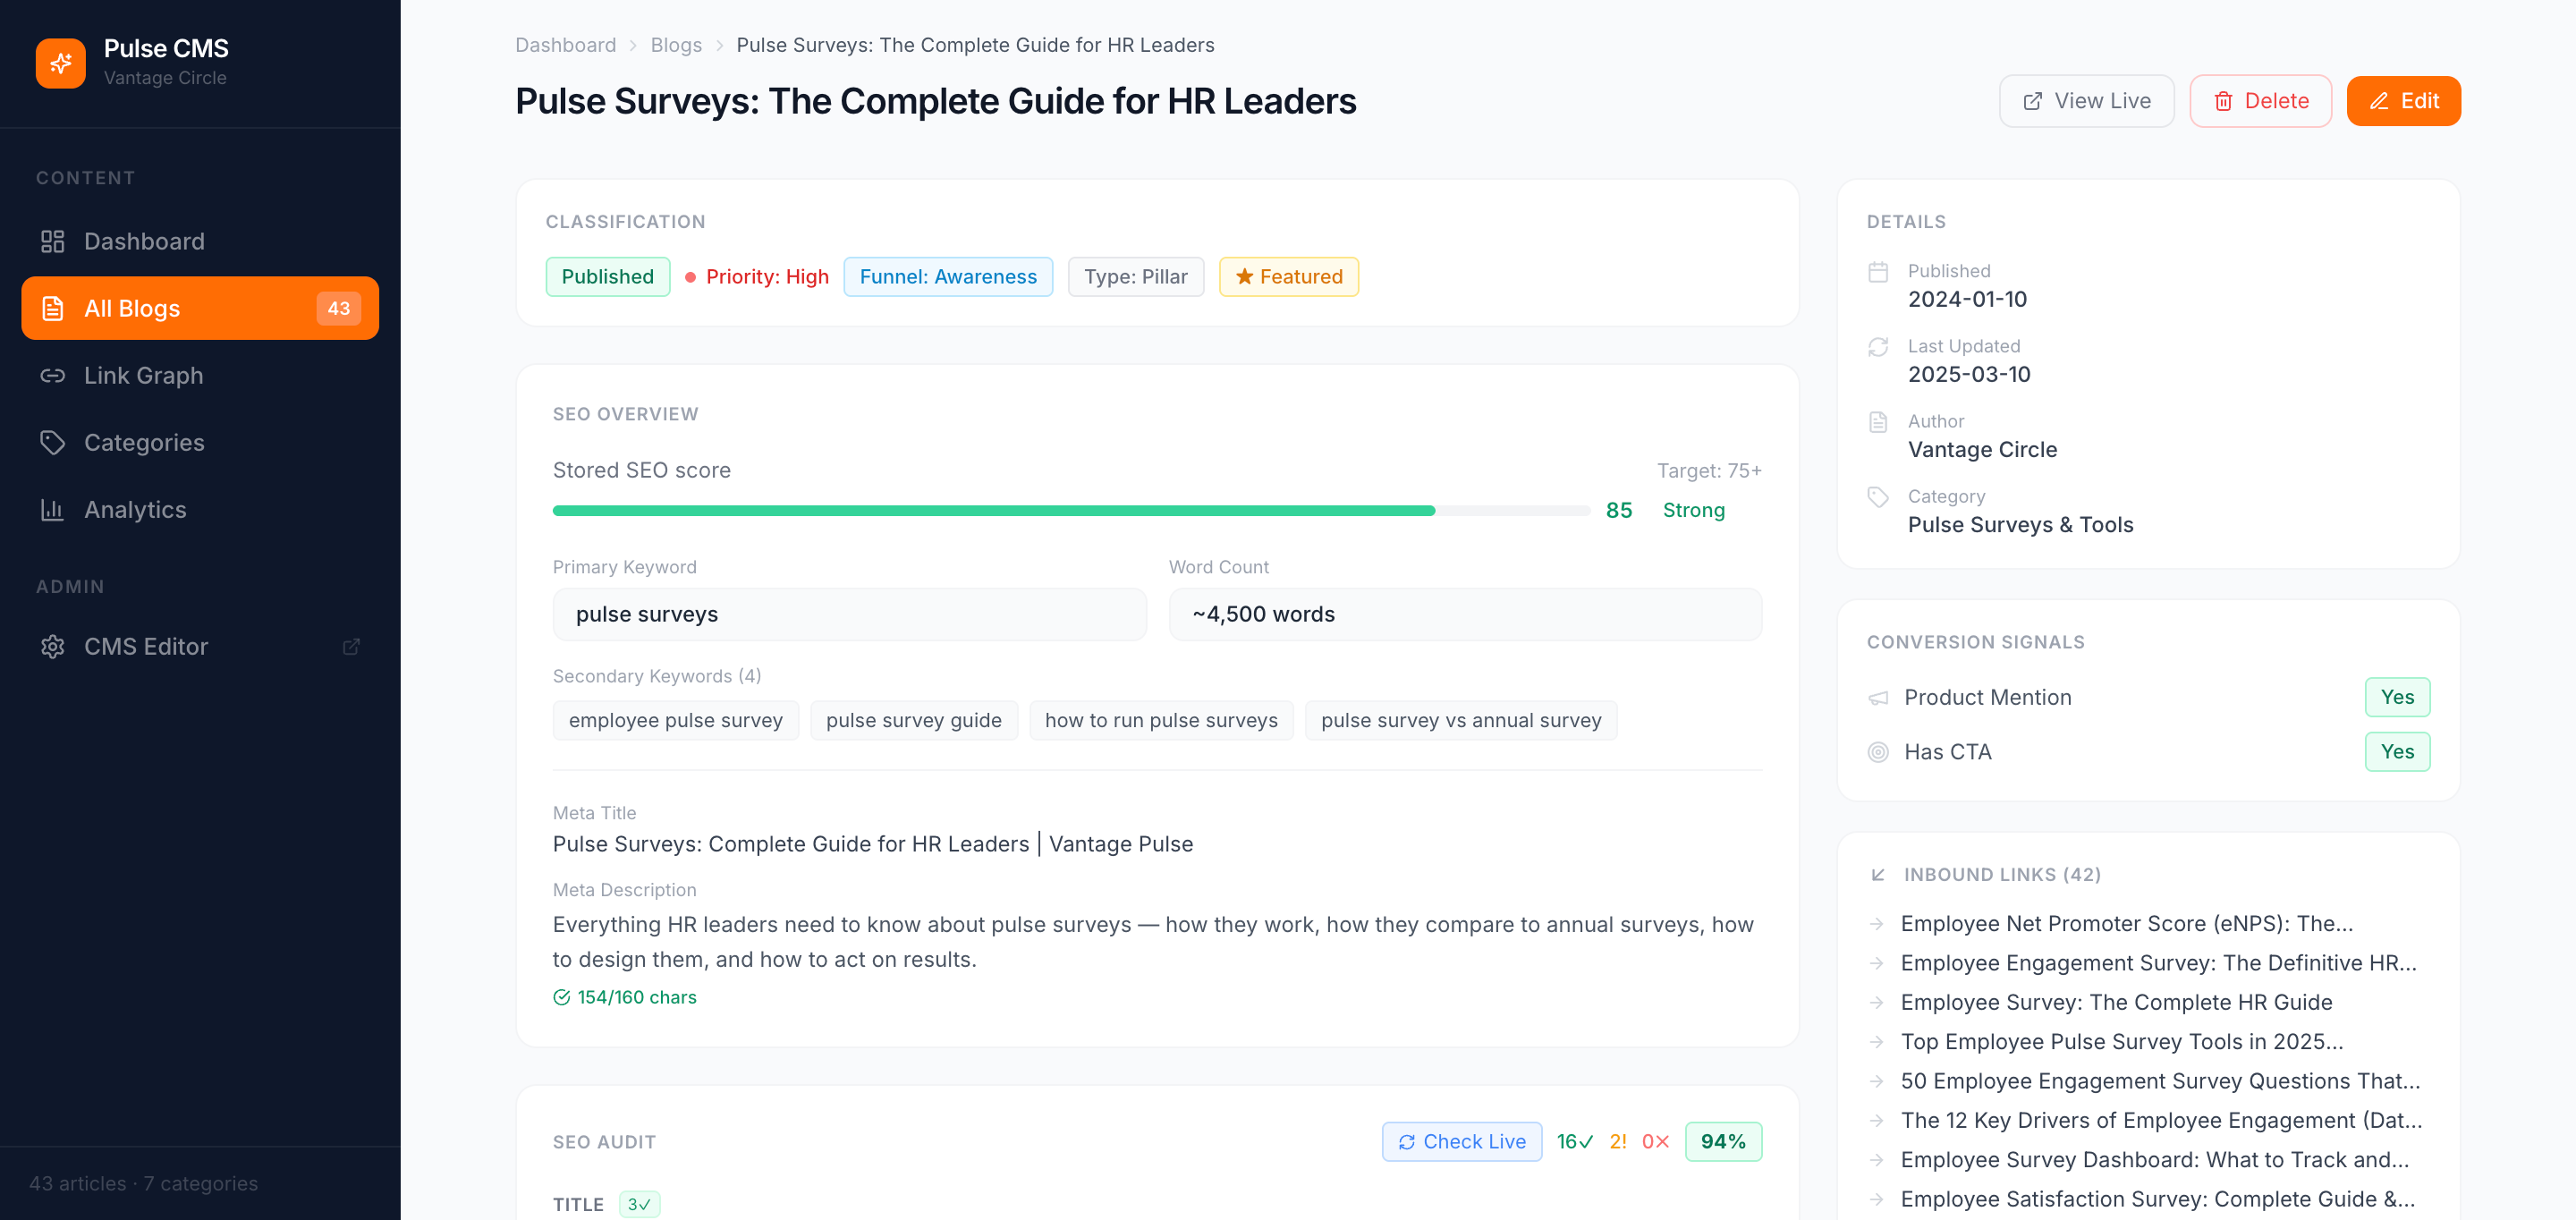Click Blogs in the breadcrumb
The width and height of the screenshot is (2576, 1220).
point(676,45)
